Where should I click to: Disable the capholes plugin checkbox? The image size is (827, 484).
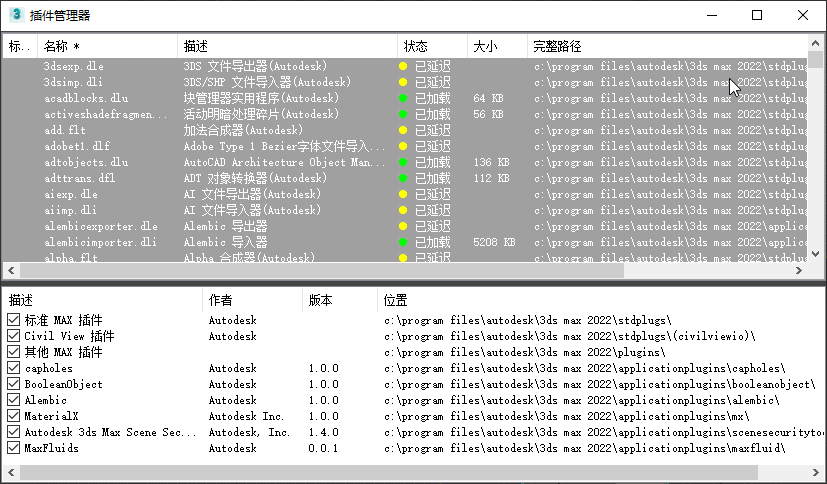point(14,368)
